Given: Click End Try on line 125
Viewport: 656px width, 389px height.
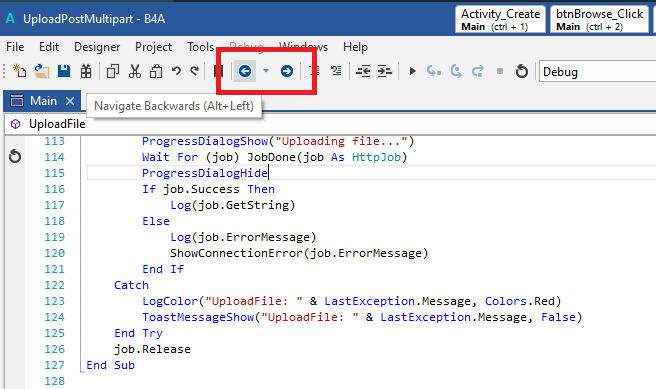Looking at the screenshot, I should [138, 333].
